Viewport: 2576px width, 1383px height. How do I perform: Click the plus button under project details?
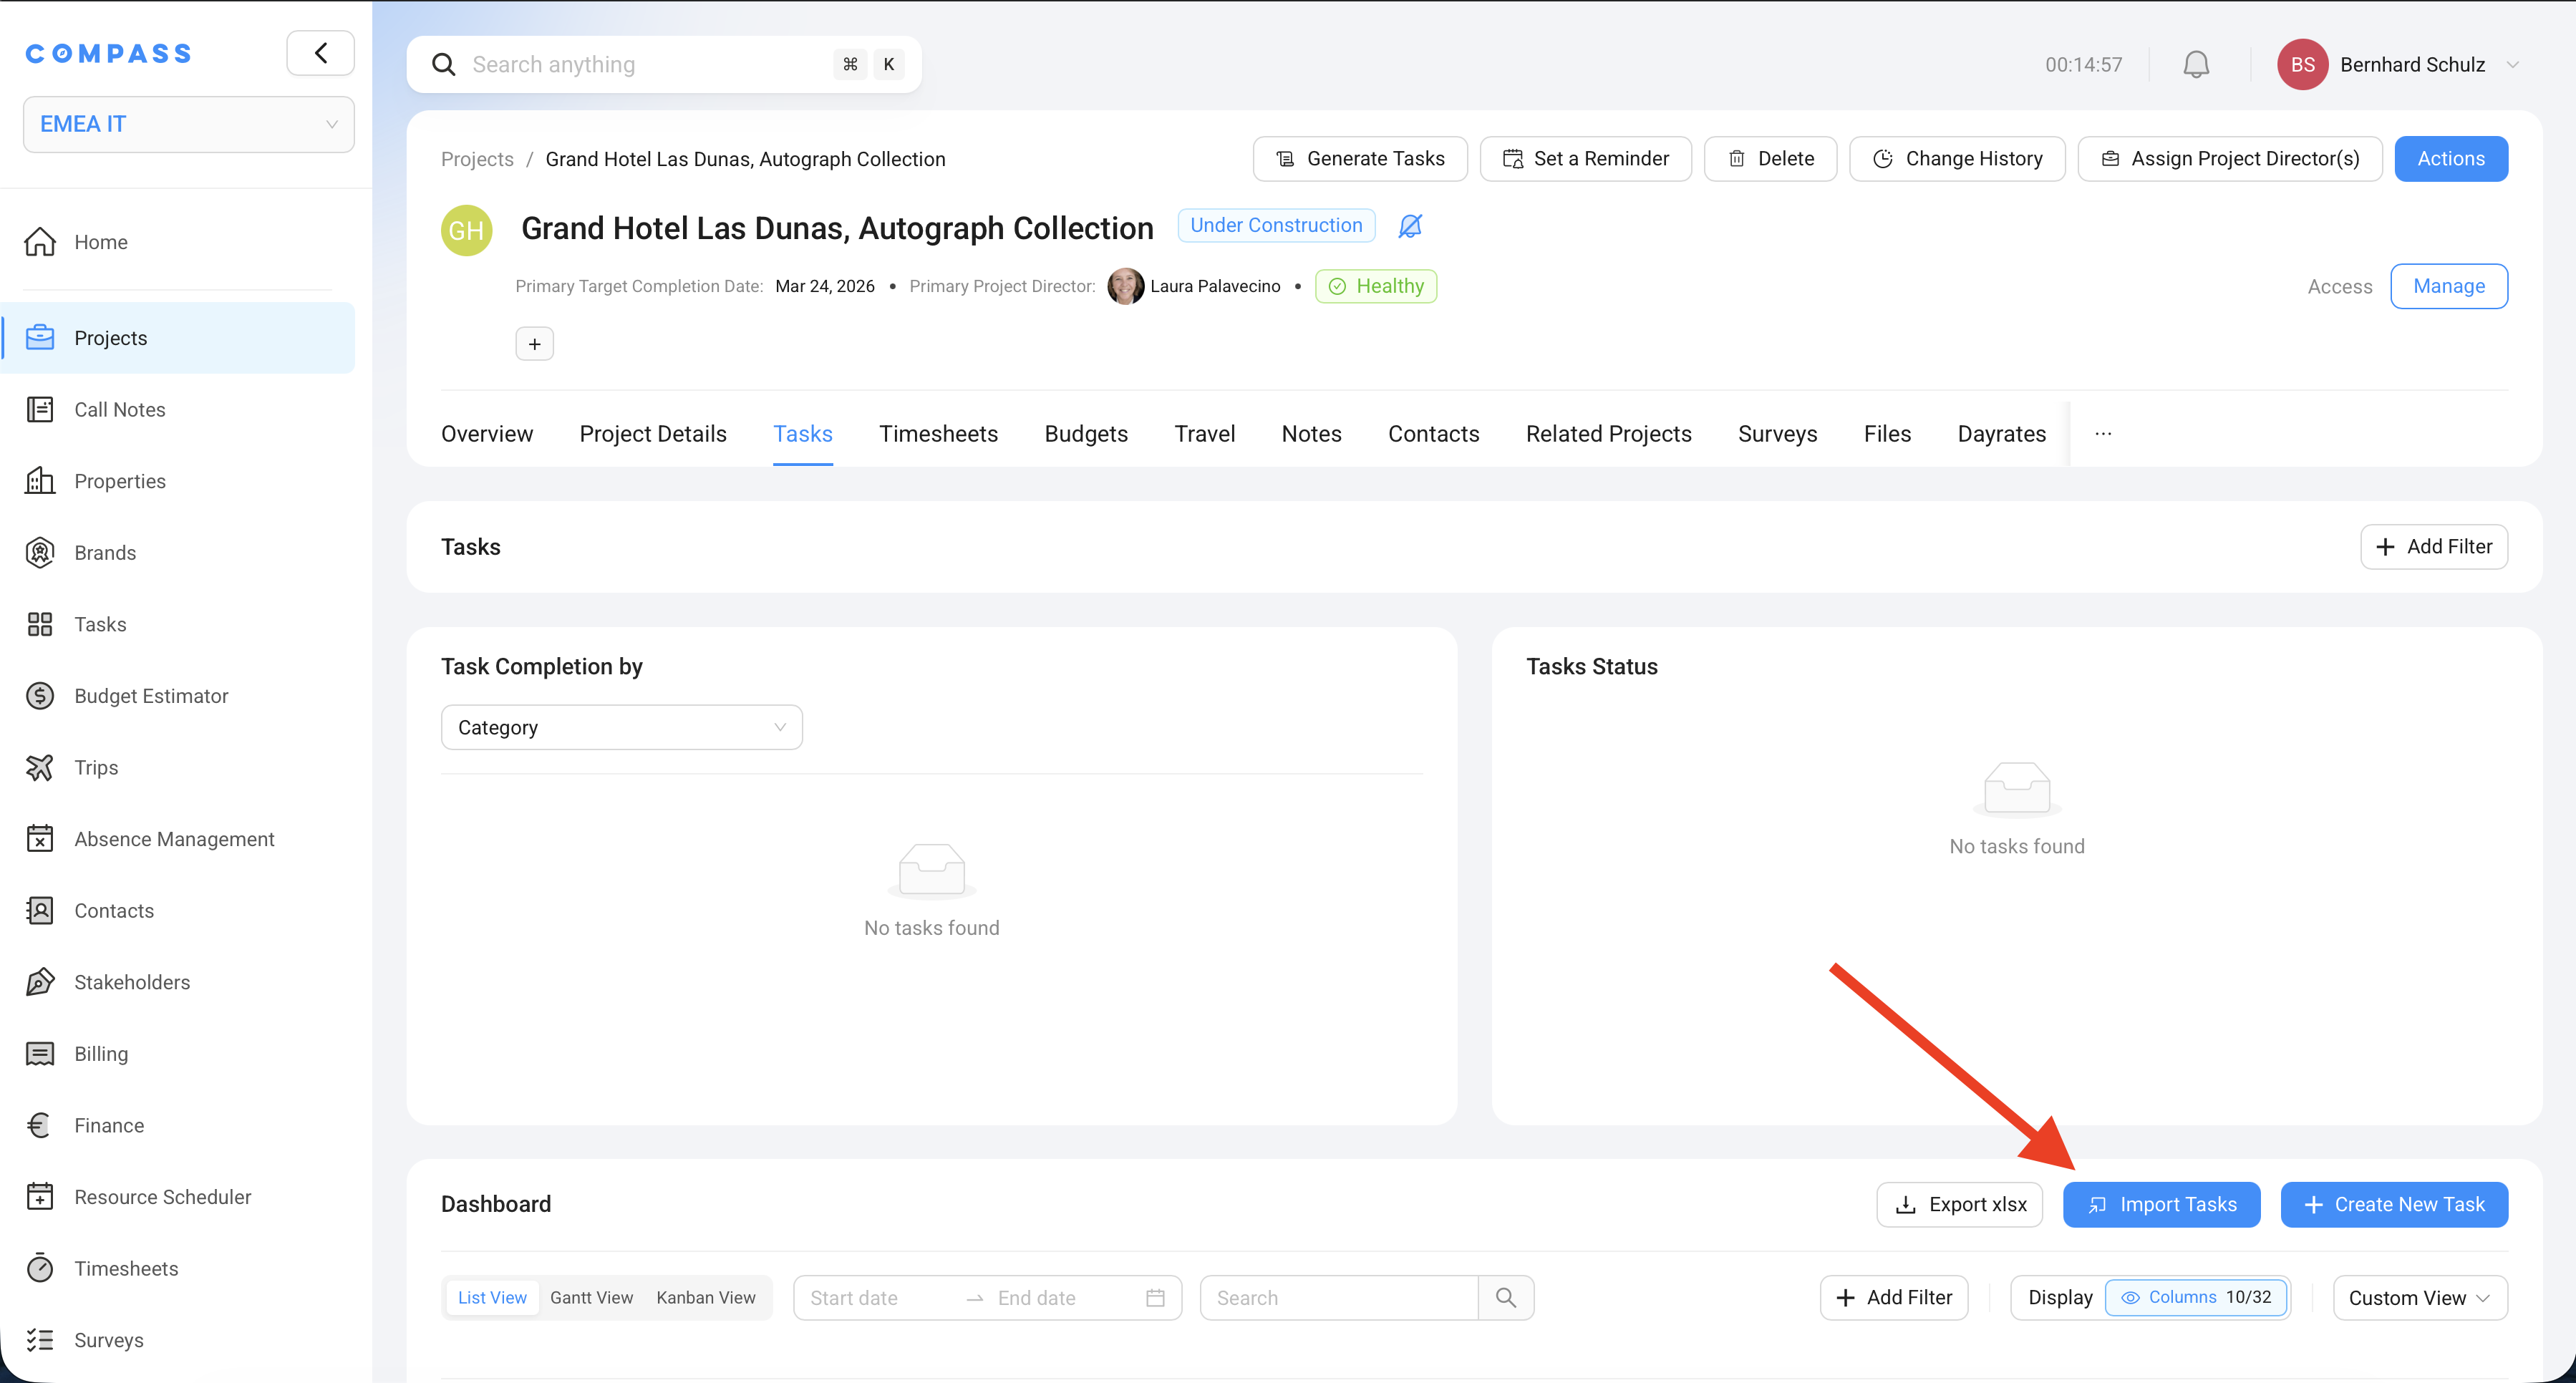(534, 344)
